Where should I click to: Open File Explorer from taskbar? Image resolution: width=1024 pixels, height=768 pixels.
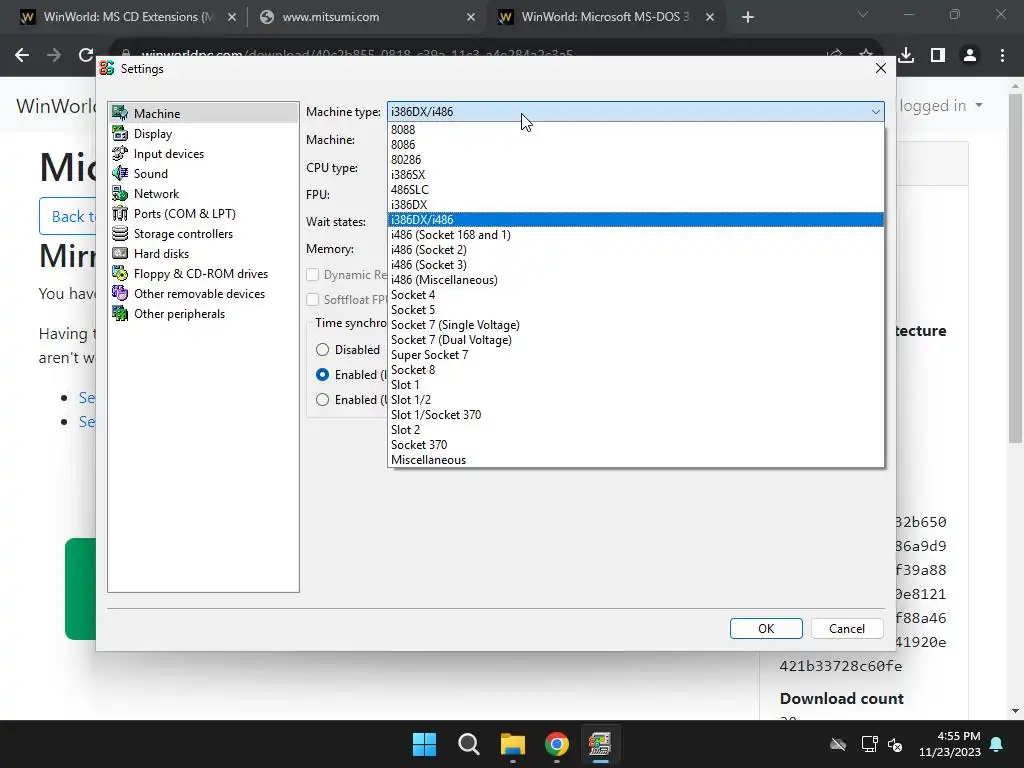[x=513, y=744]
